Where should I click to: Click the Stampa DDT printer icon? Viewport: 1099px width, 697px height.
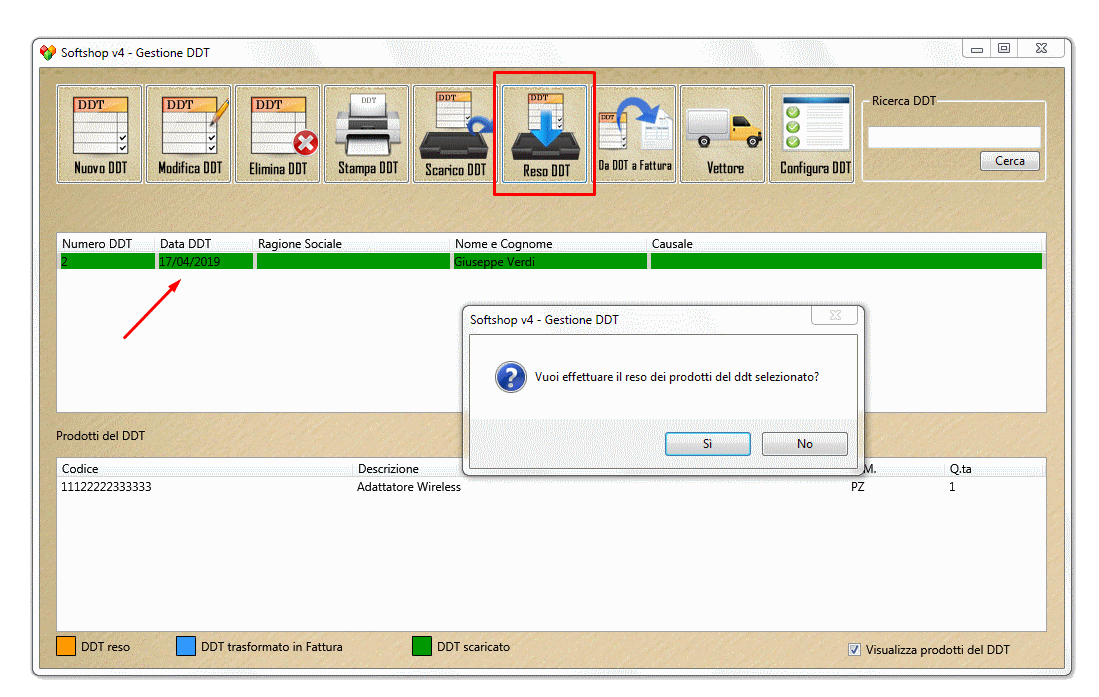[x=367, y=134]
